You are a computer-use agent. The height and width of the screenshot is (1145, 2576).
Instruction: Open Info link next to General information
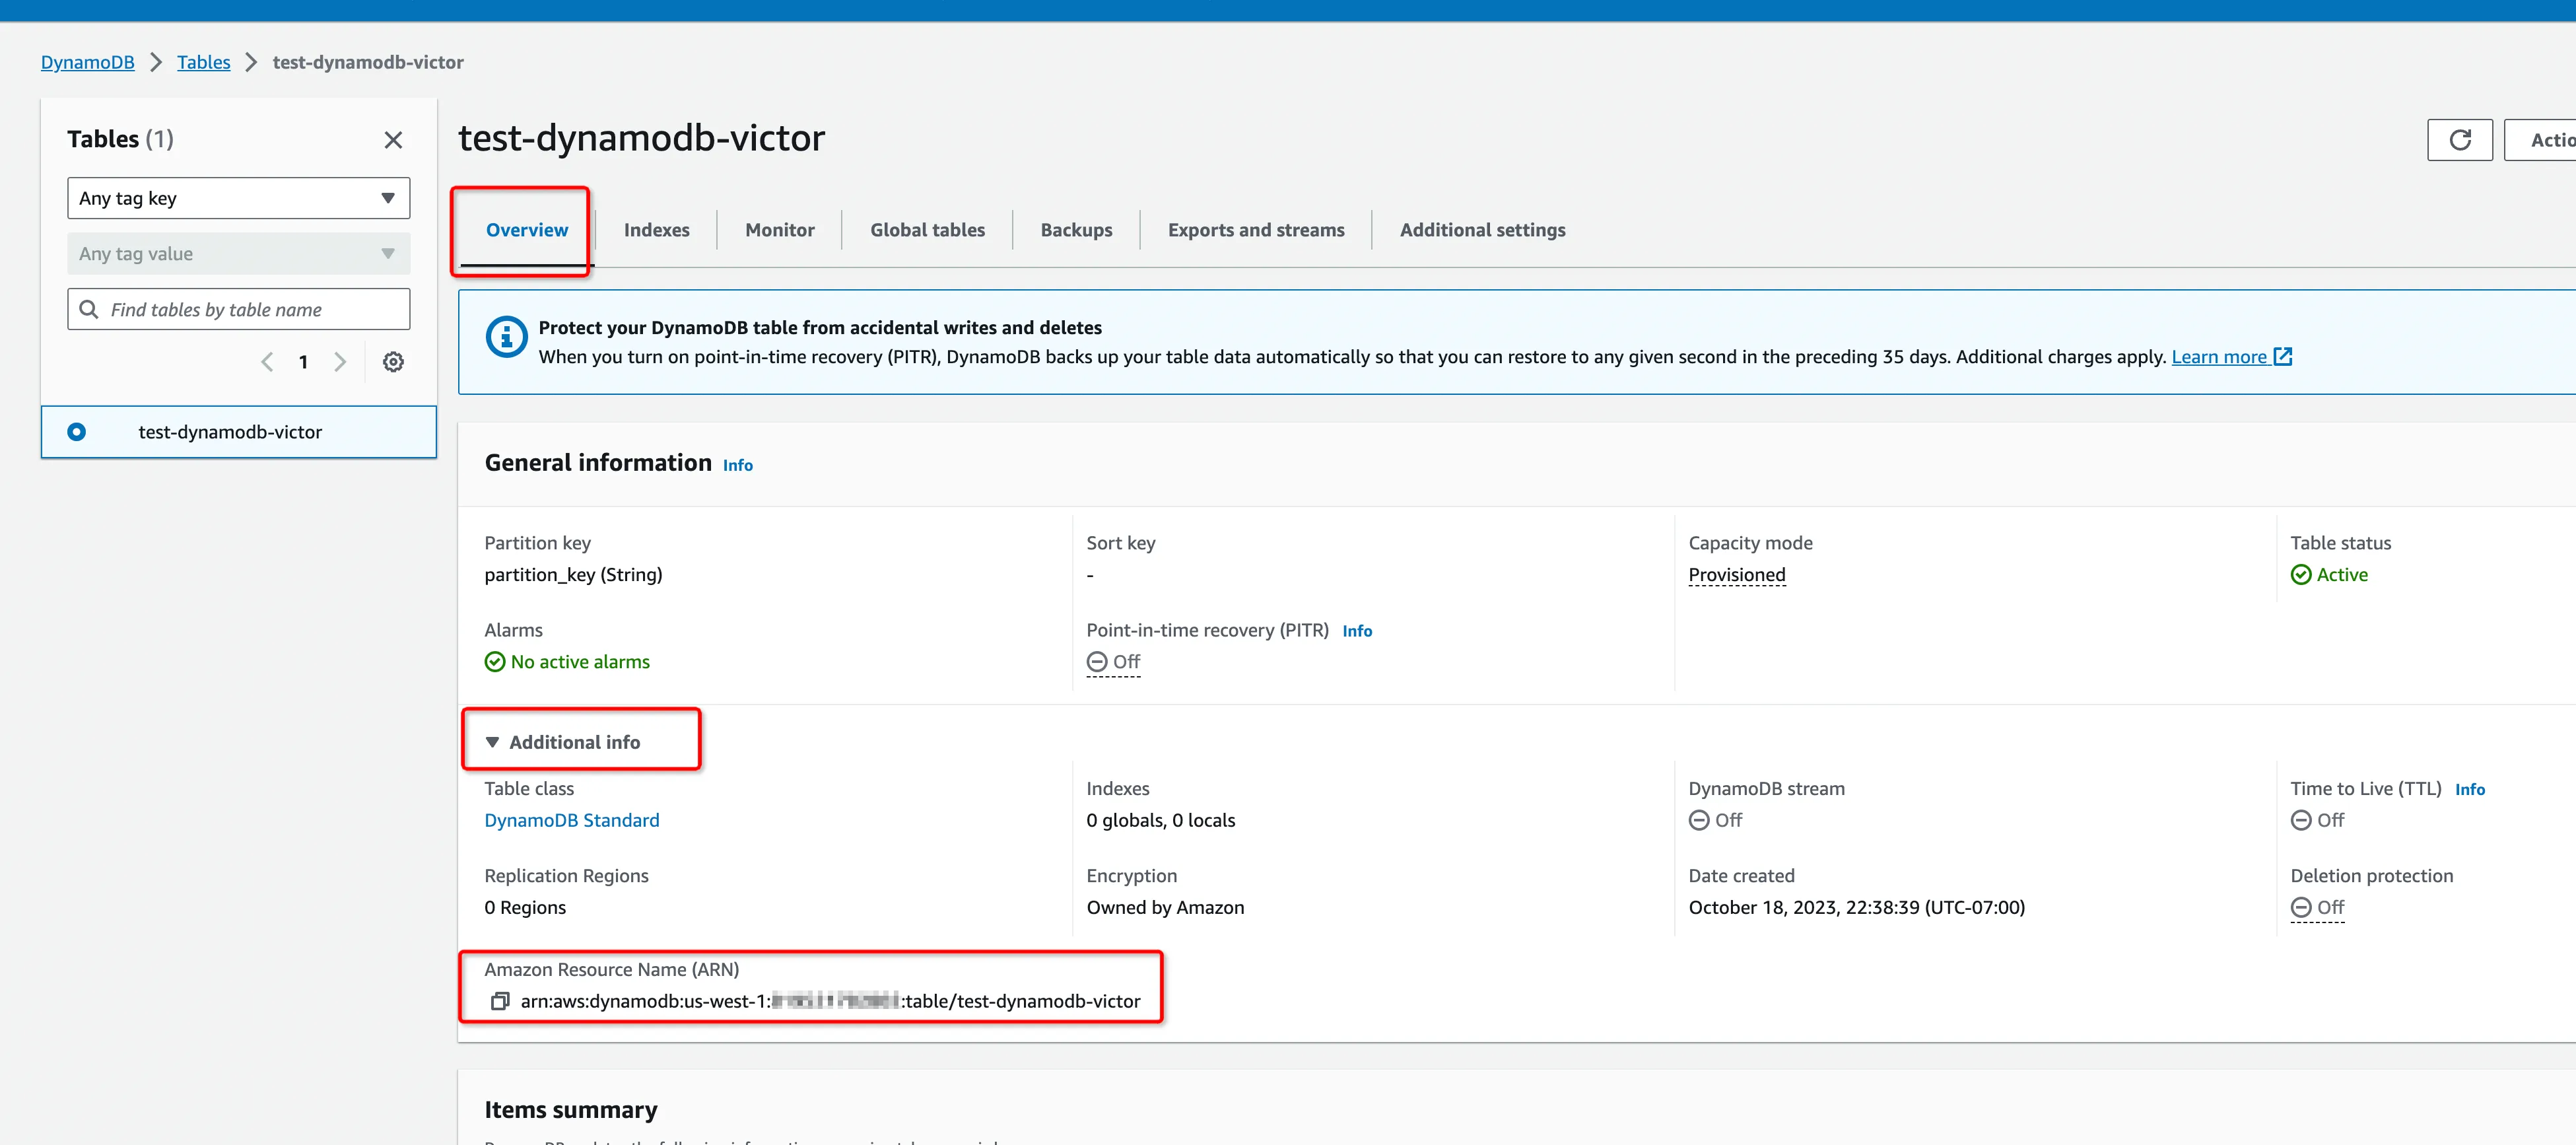coord(738,465)
